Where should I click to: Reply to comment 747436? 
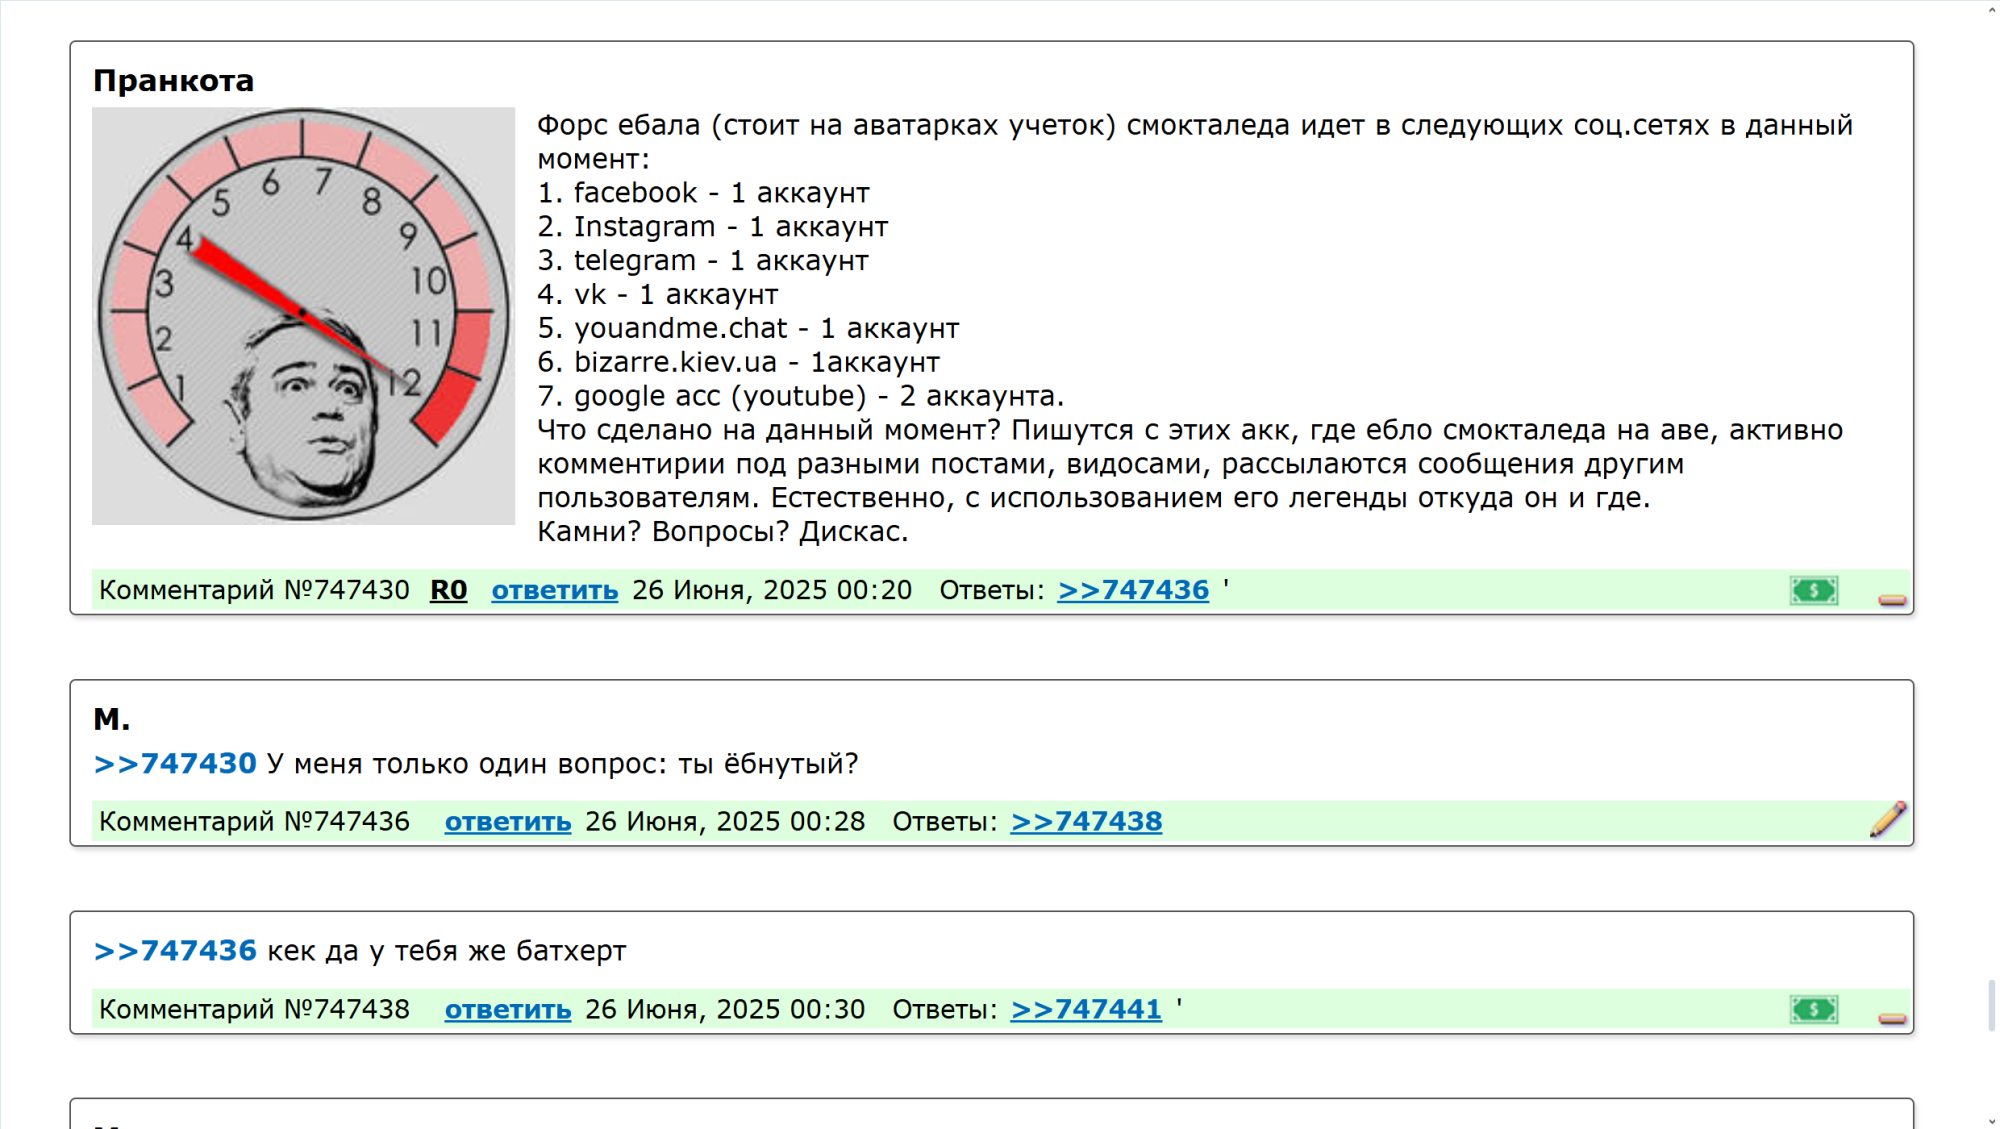[507, 821]
